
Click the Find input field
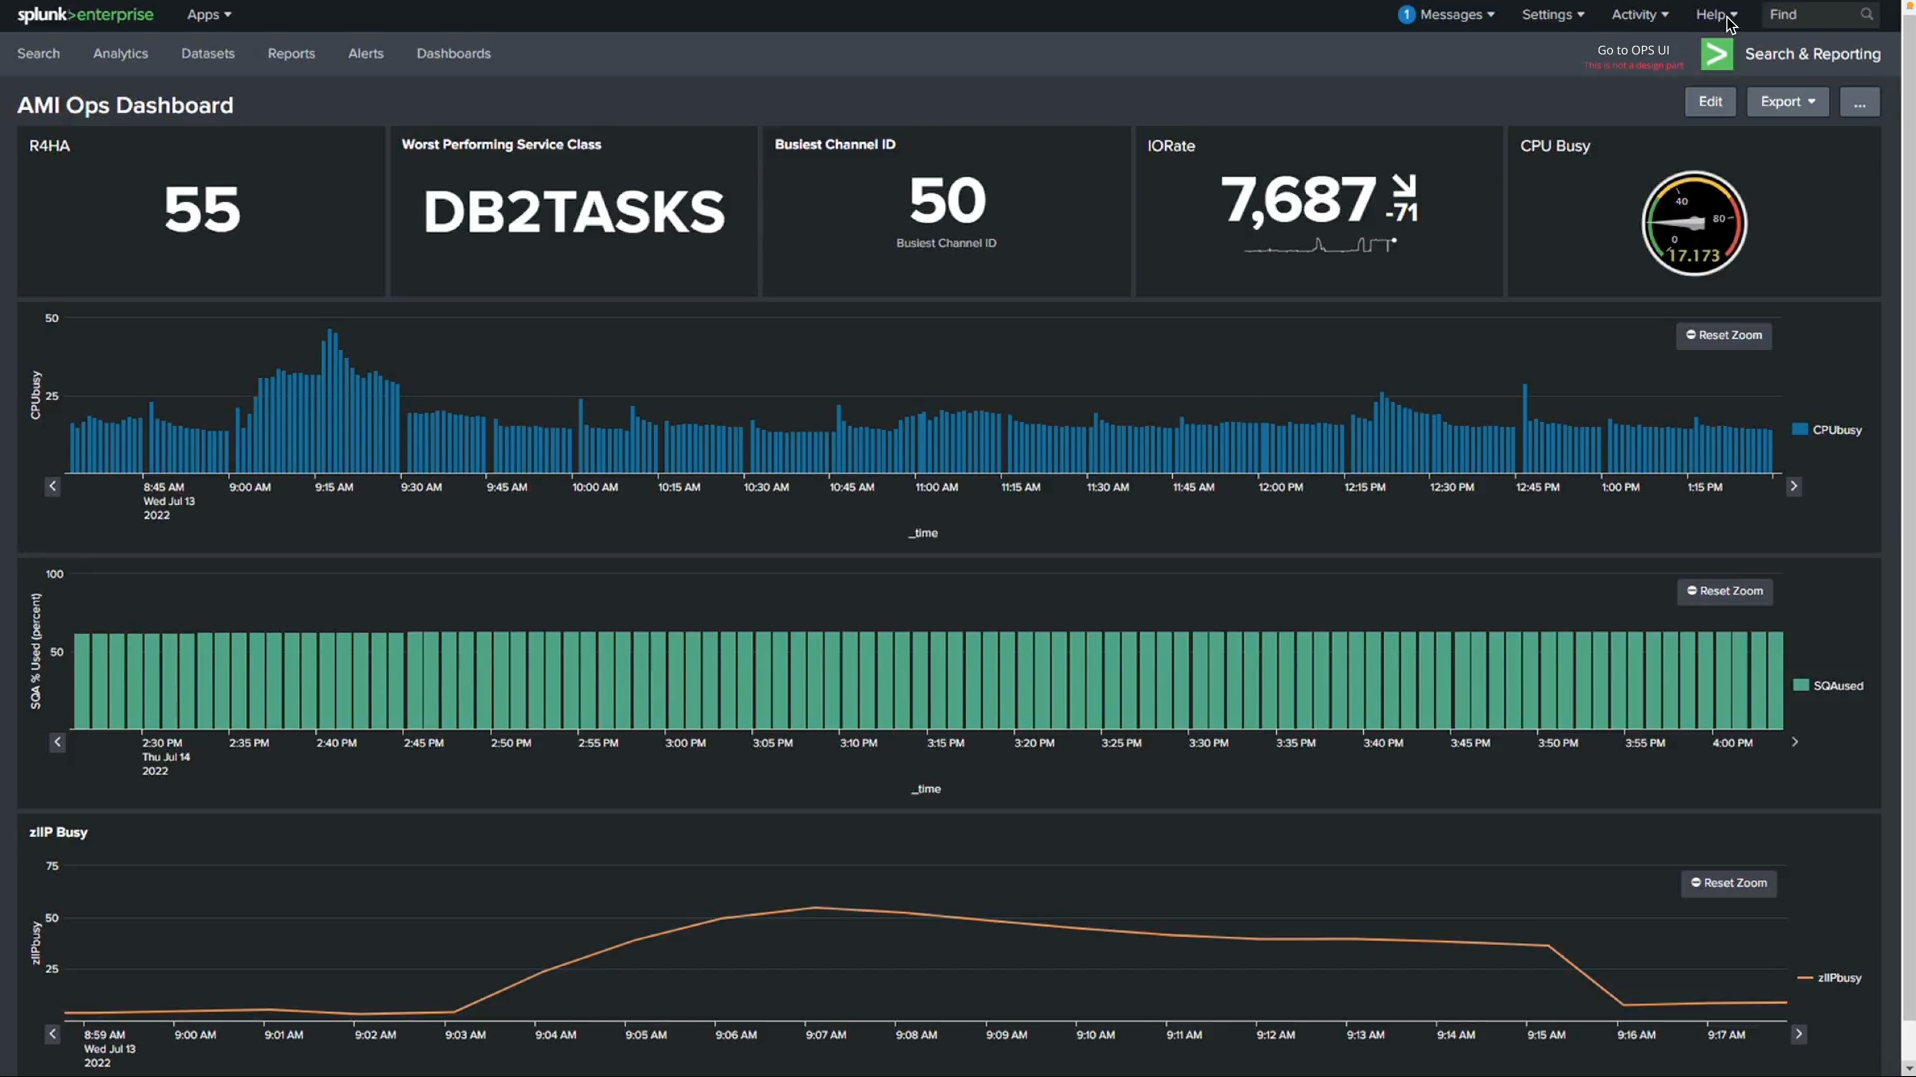pos(1808,15)
